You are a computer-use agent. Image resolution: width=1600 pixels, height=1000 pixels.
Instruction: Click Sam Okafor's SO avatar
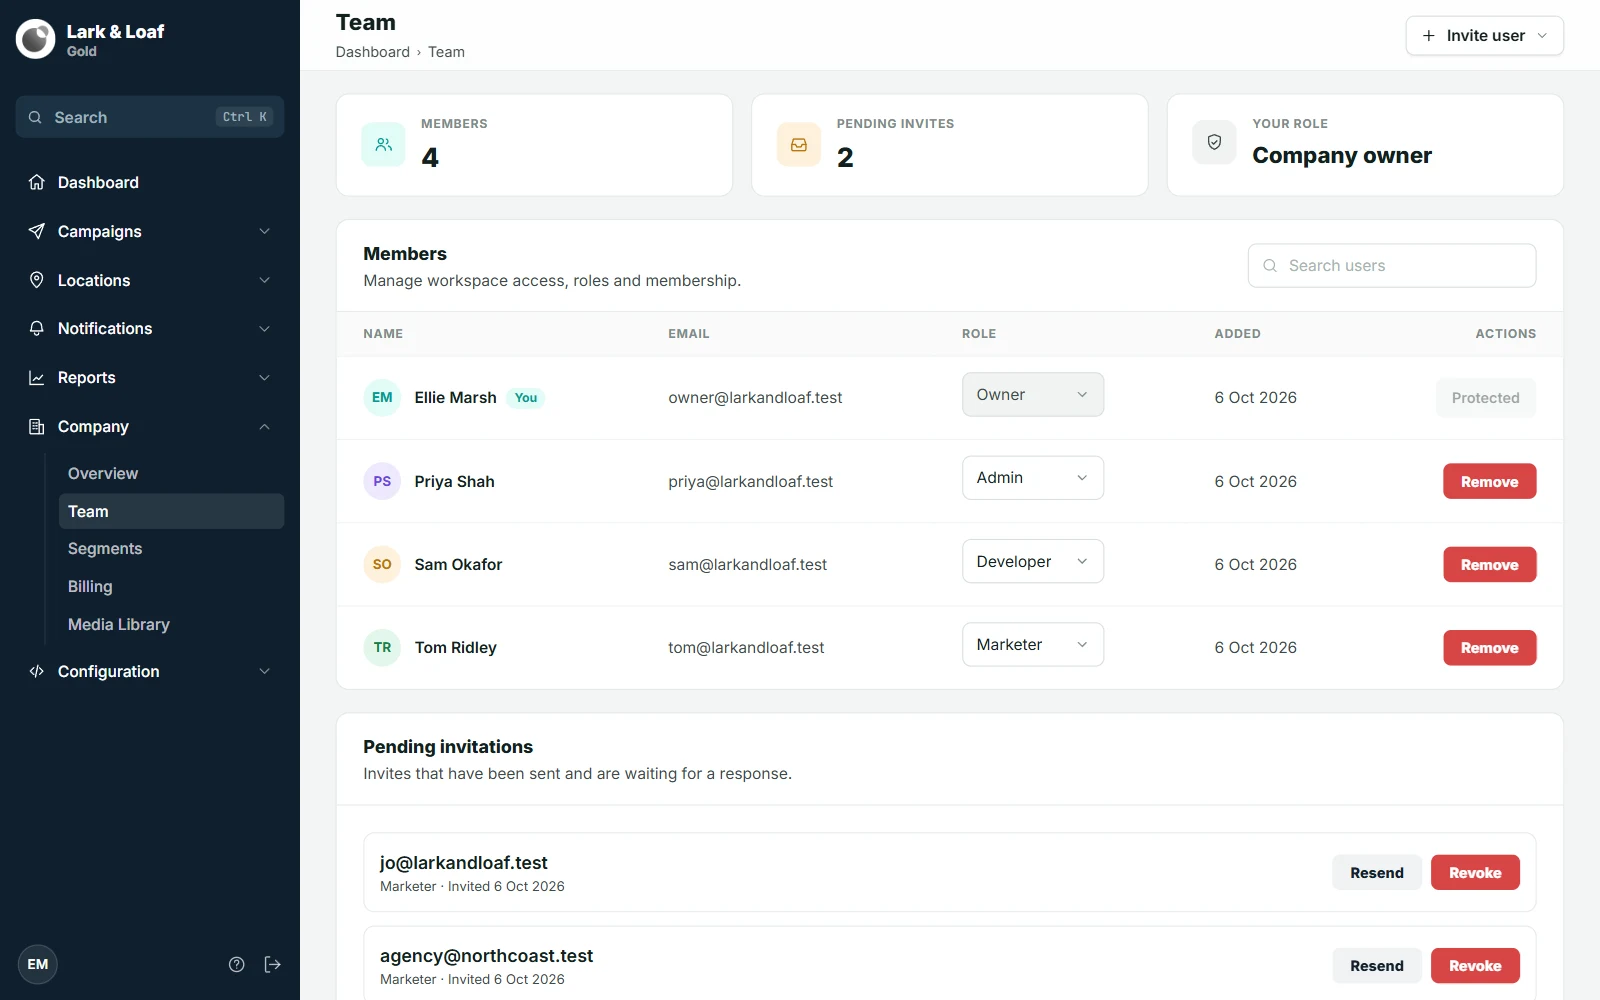(382, 564)
